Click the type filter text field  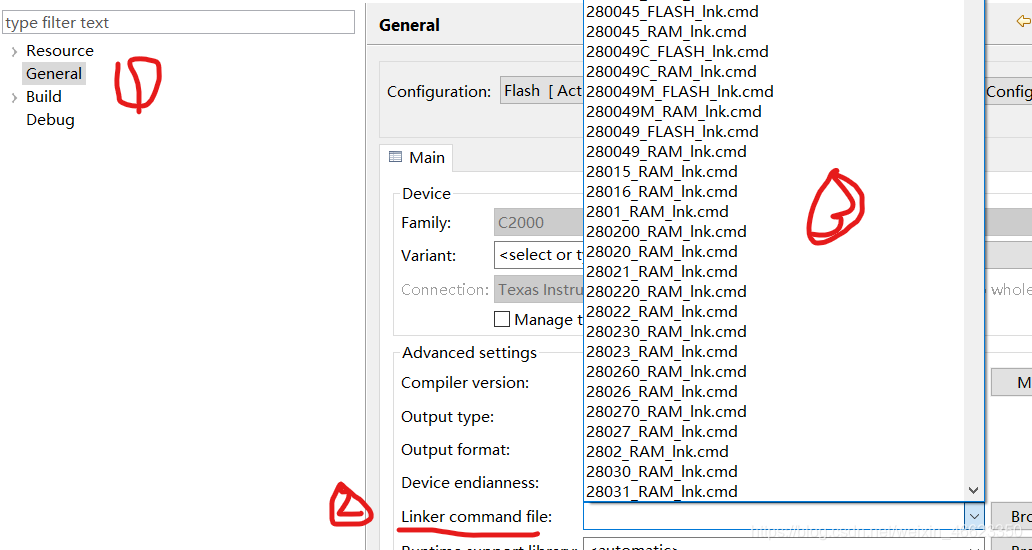pos(178,22)
